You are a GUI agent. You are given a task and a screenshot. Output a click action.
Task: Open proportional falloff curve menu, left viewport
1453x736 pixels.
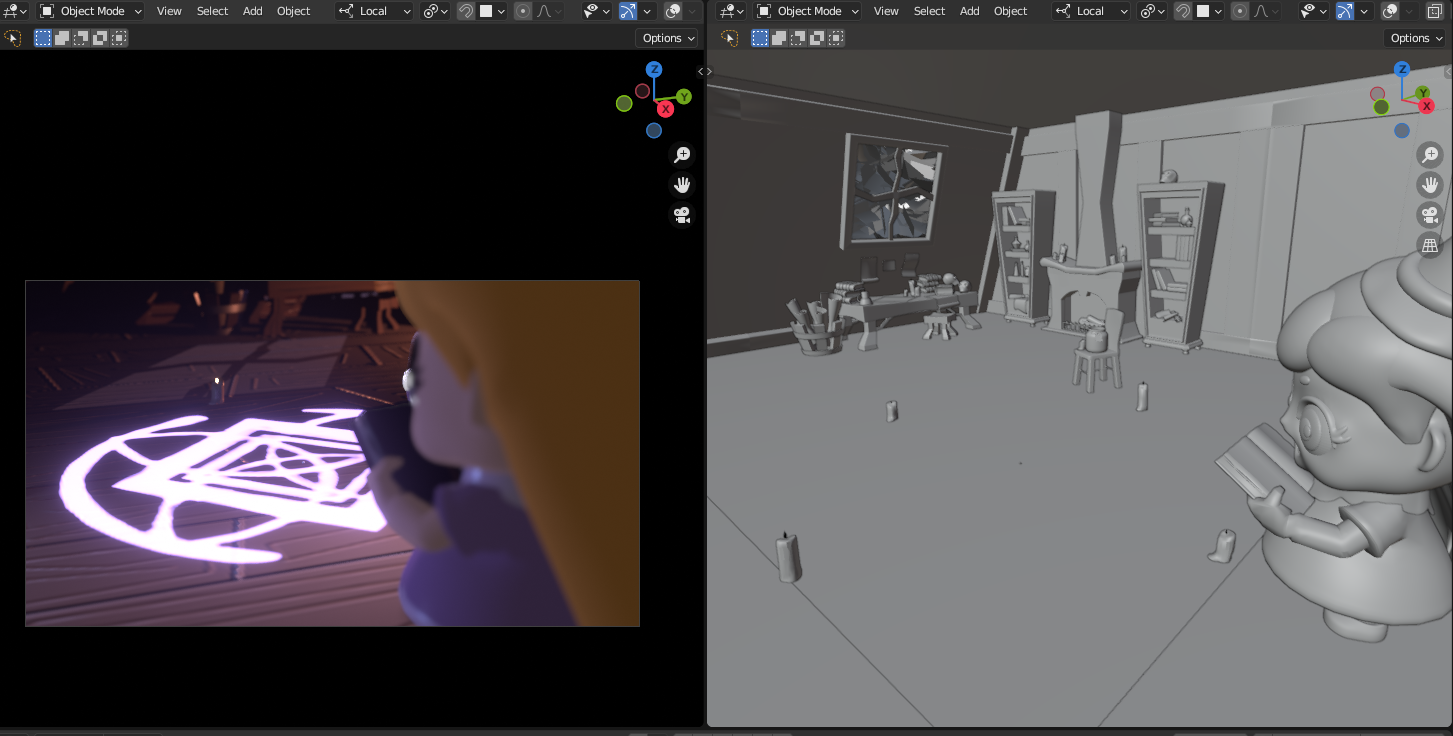549,11
